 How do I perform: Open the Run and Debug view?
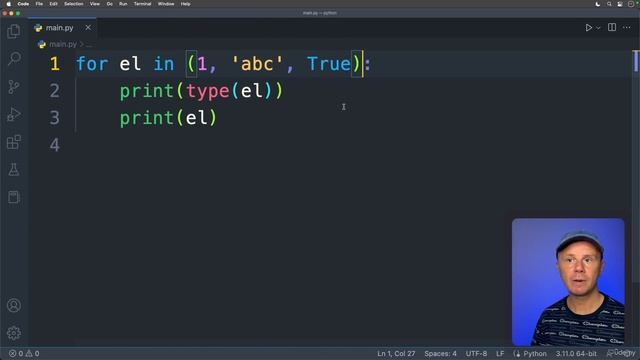click(x=14, y=114)
